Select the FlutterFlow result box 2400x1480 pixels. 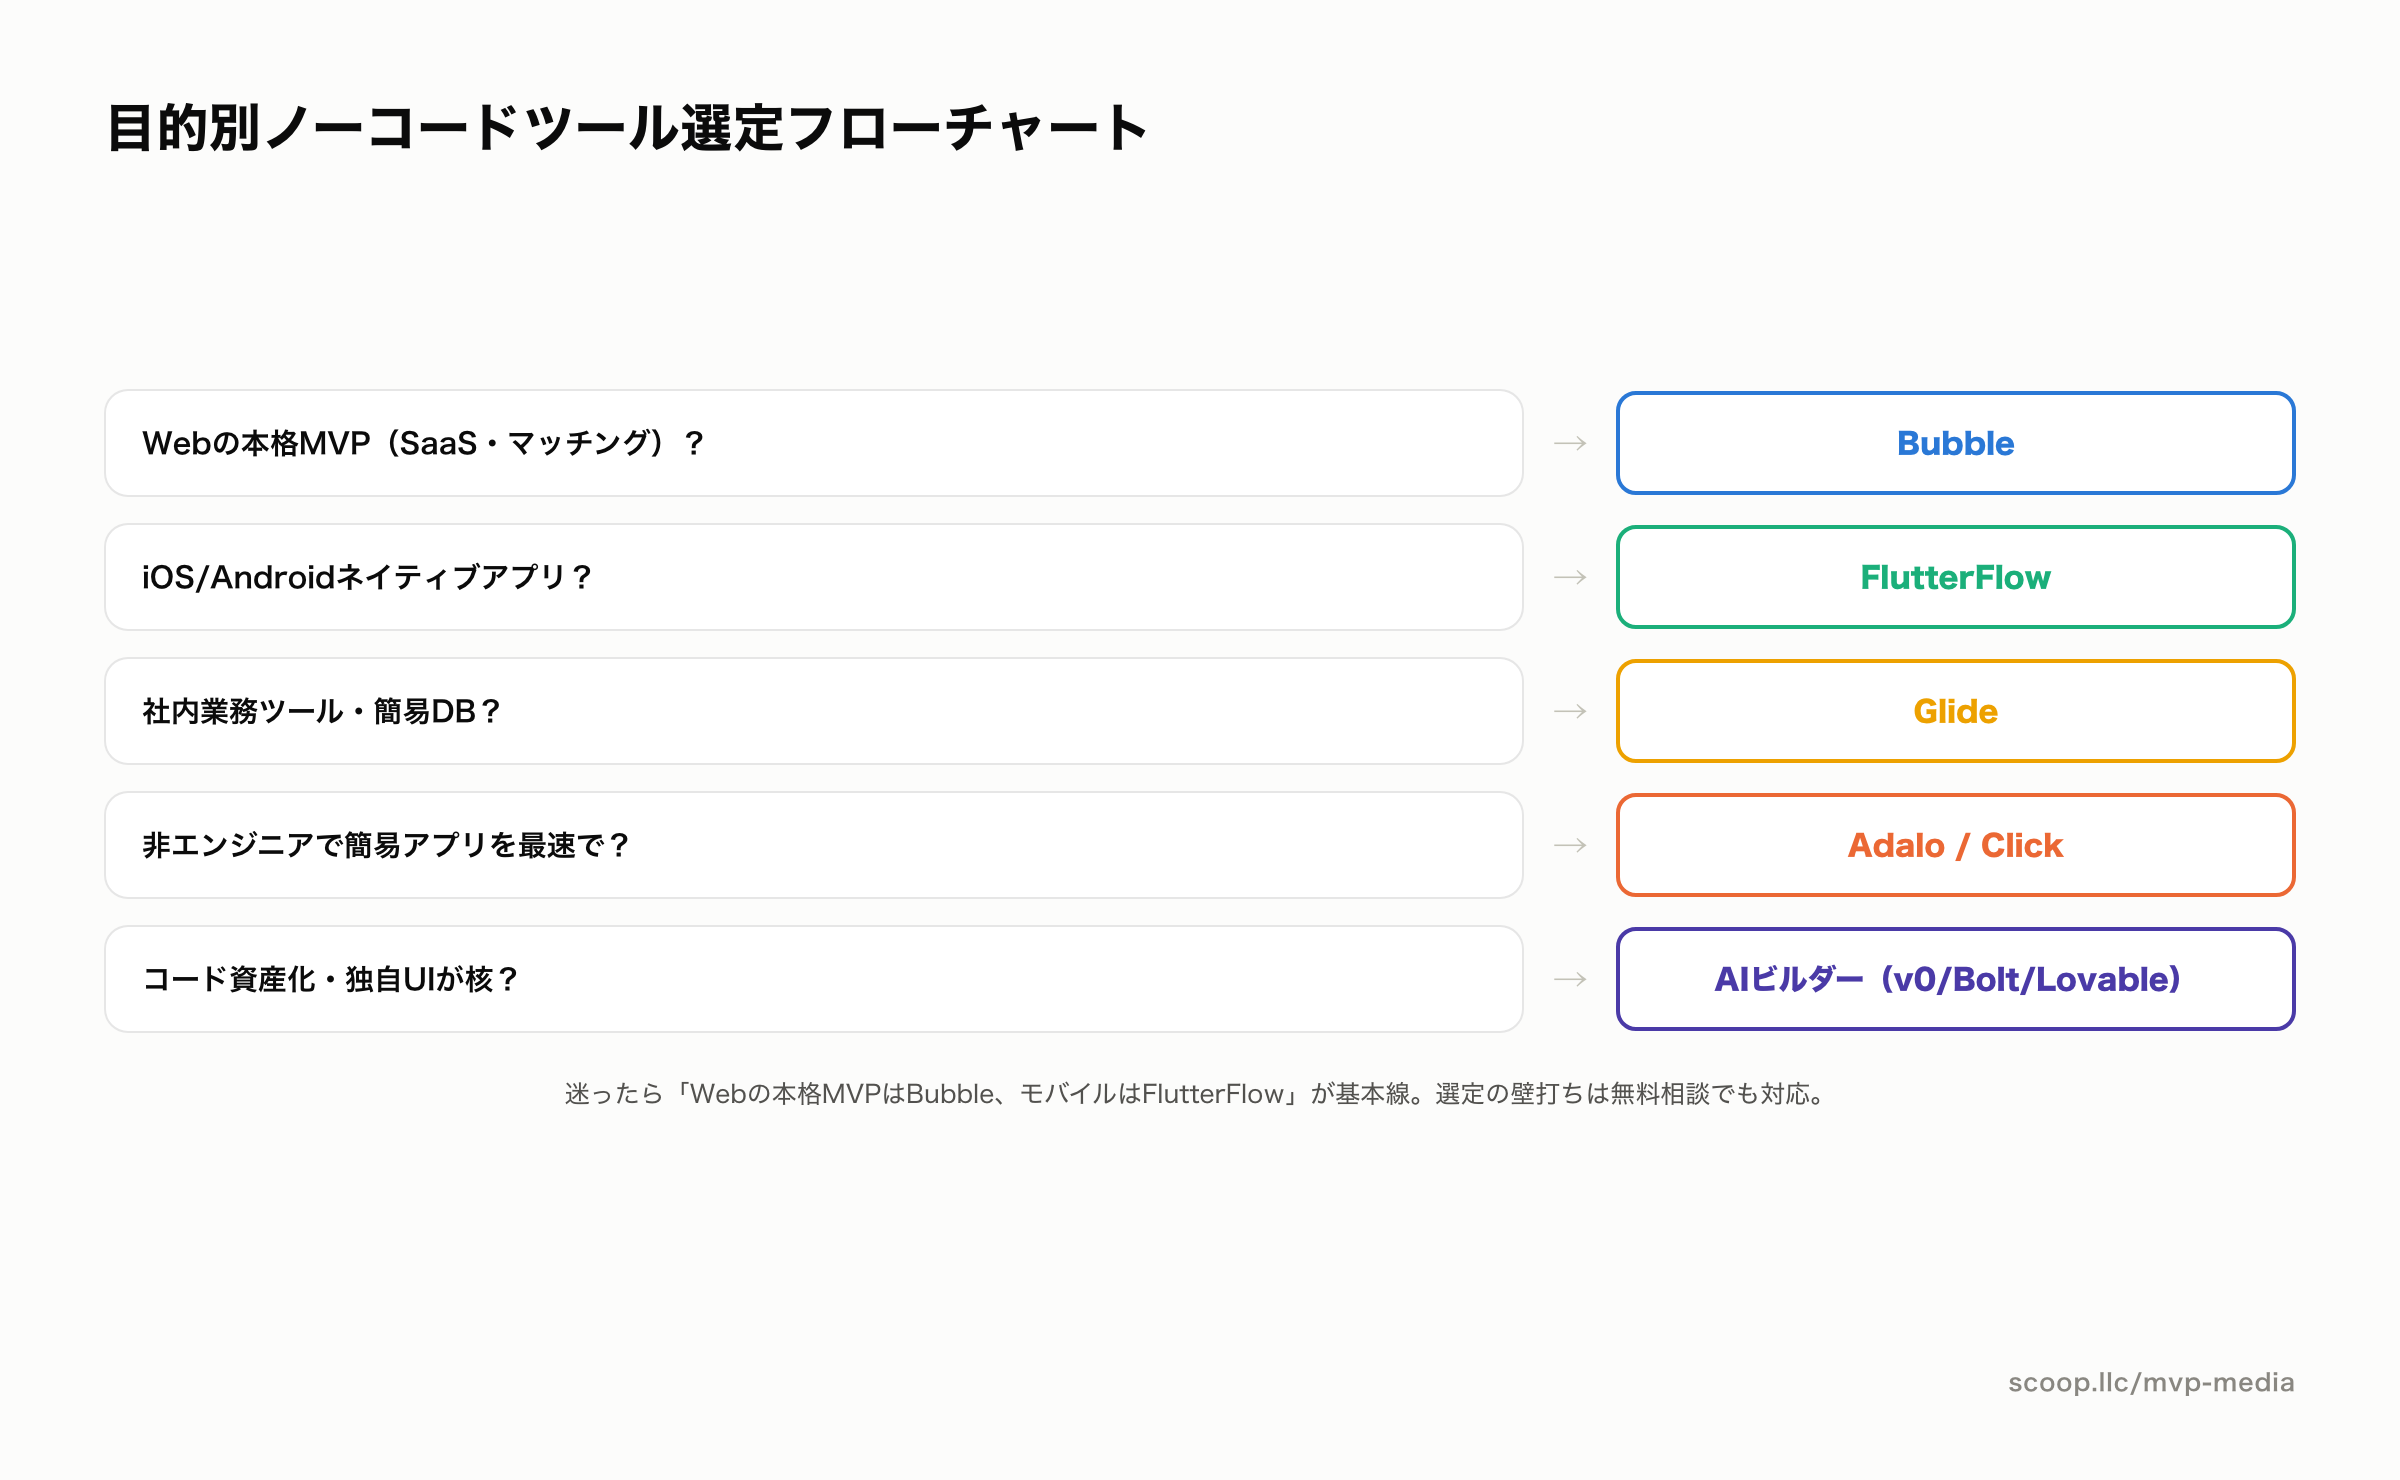1955,577
